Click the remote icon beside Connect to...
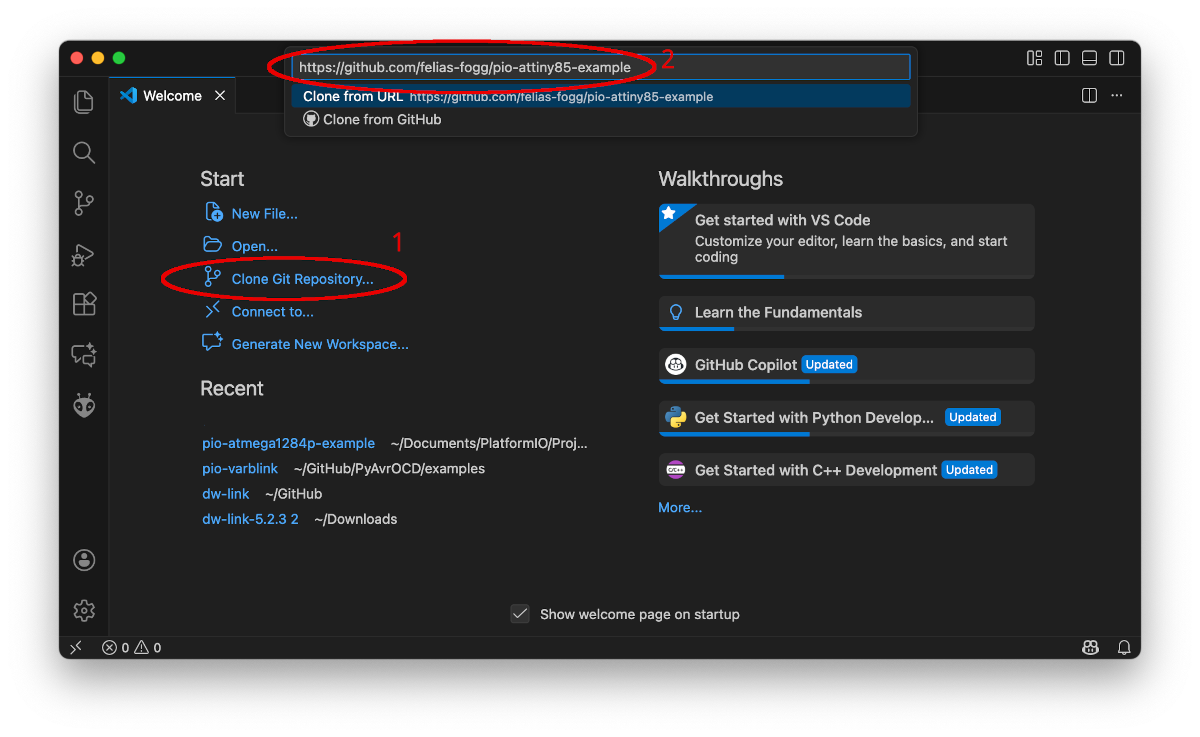Viewport: 1200px width, 737px height. tap(212, 310)
